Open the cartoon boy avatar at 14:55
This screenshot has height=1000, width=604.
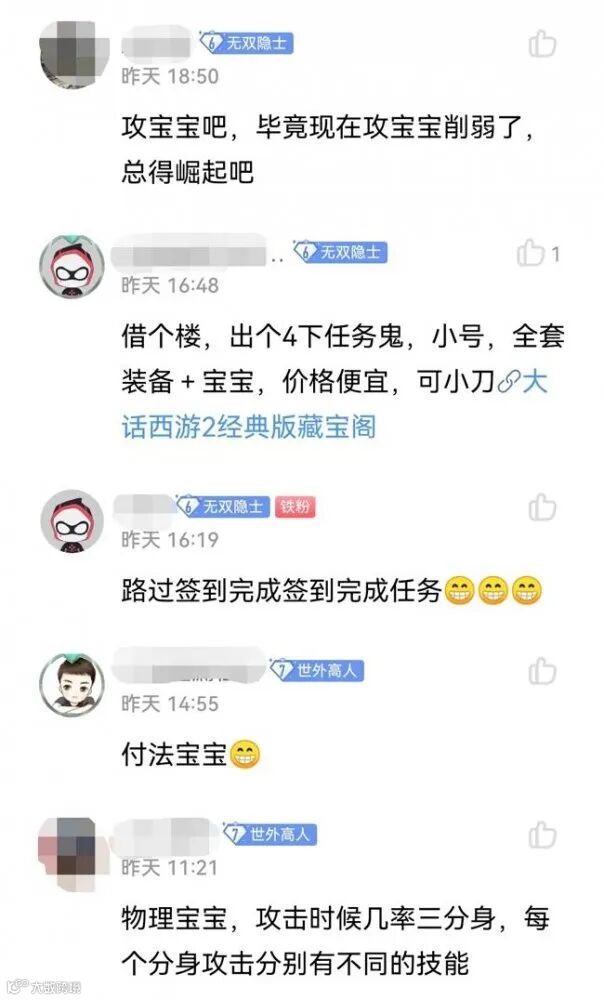pos(72,684)
